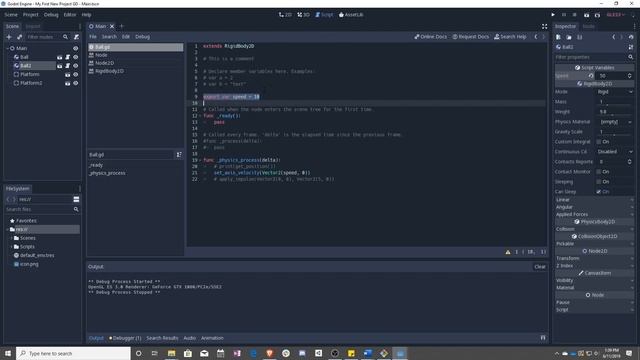Open the script icon on the Ball2 node

(67, 66)
